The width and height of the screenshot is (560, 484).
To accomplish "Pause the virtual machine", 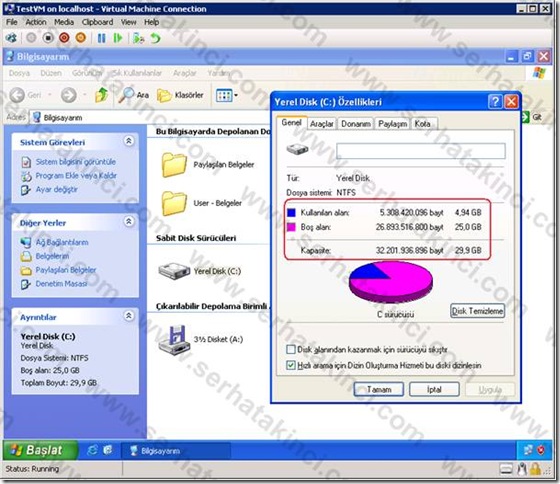I will pos(101,38).
